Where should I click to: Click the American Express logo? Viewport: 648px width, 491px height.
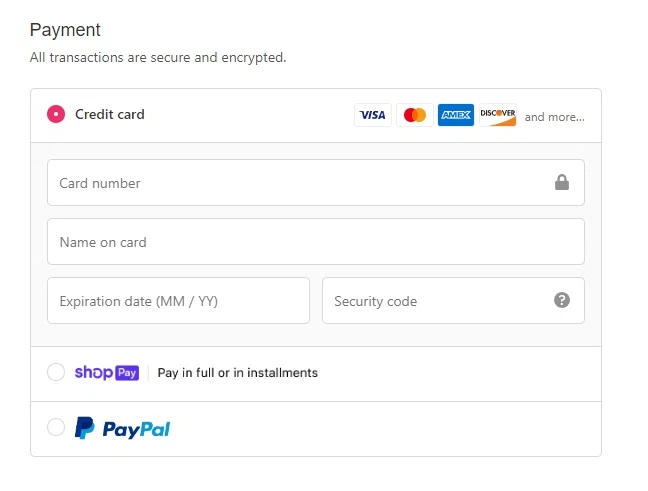coord(456,116)
